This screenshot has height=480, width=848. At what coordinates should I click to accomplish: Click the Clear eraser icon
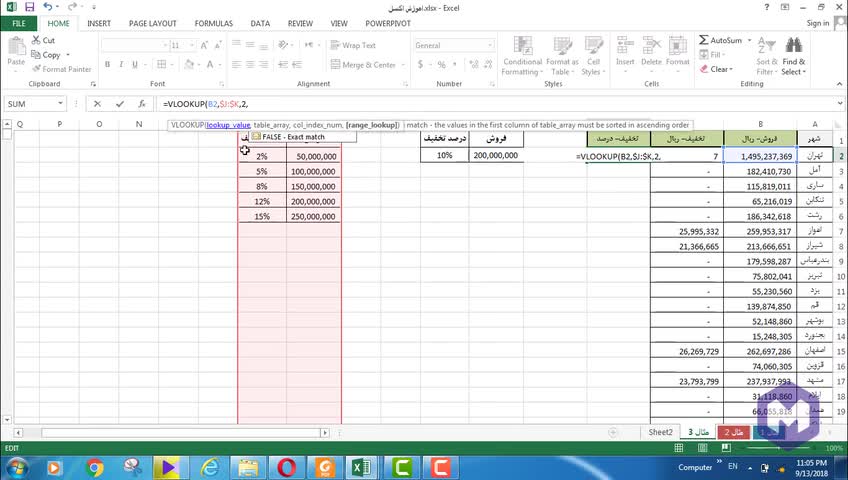(x=704, y=69)
